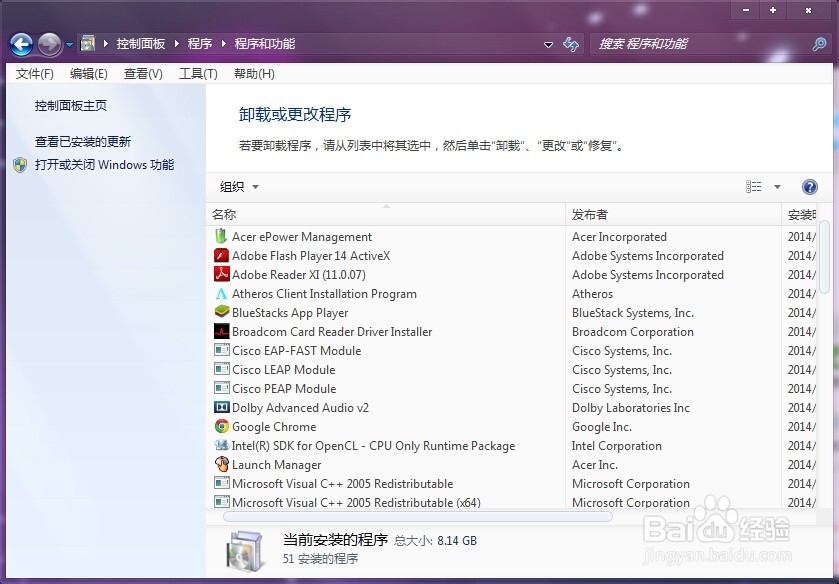Click publisher cell Intel Corporation
This screenshot has width=839, height=584.
tap(616, 446)
